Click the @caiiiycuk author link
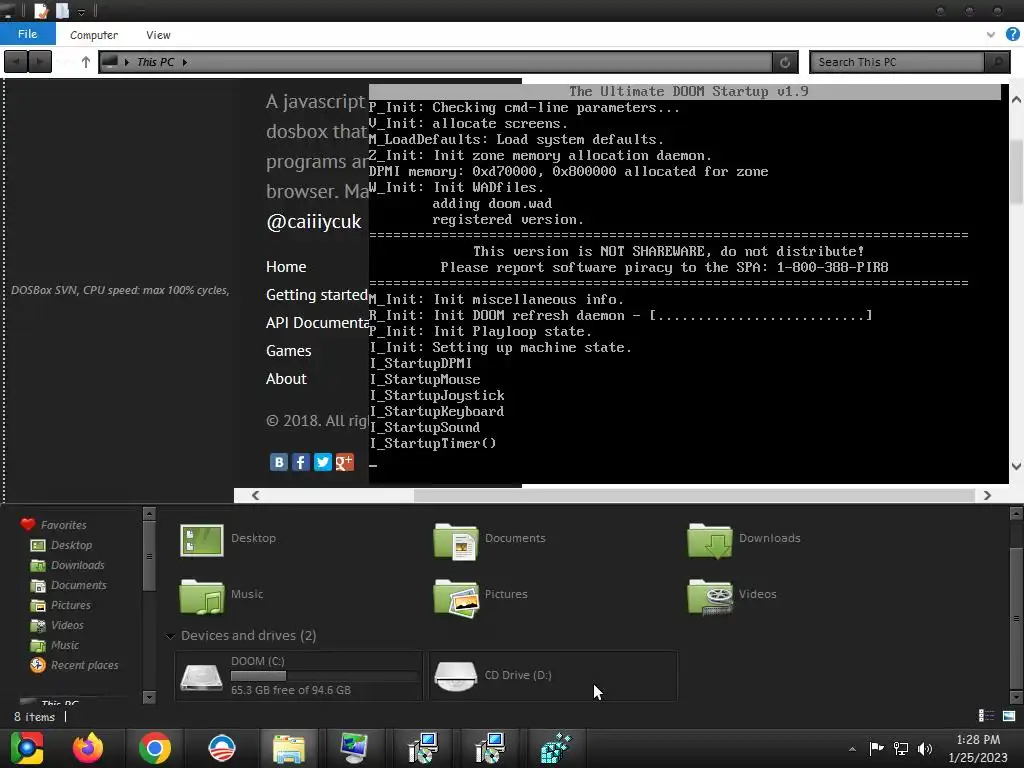This screenshot has height=768, width=1024. coord(313,221)
